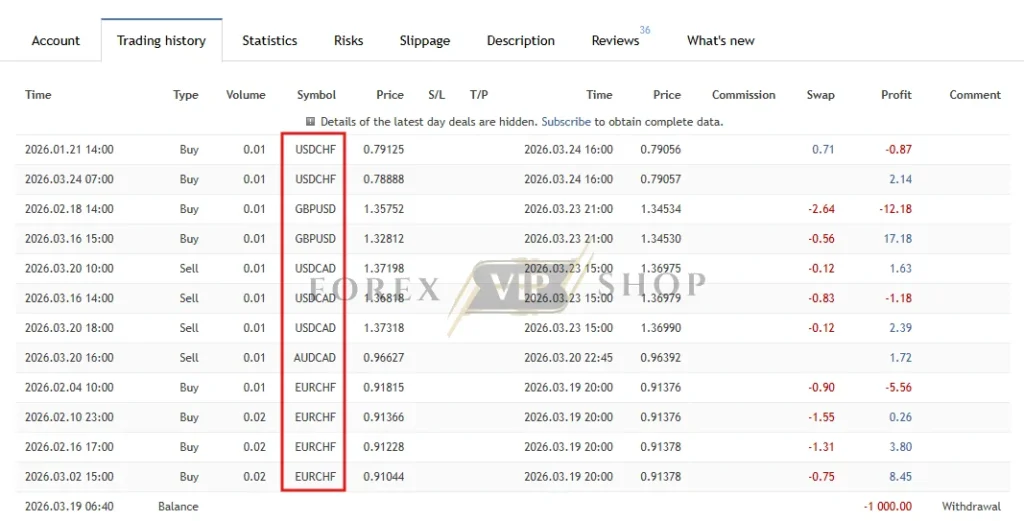Screen dimensions: 1024x521
Task: Click swap value -1.55
Action: pyautogui.click(x=822, y=417)
